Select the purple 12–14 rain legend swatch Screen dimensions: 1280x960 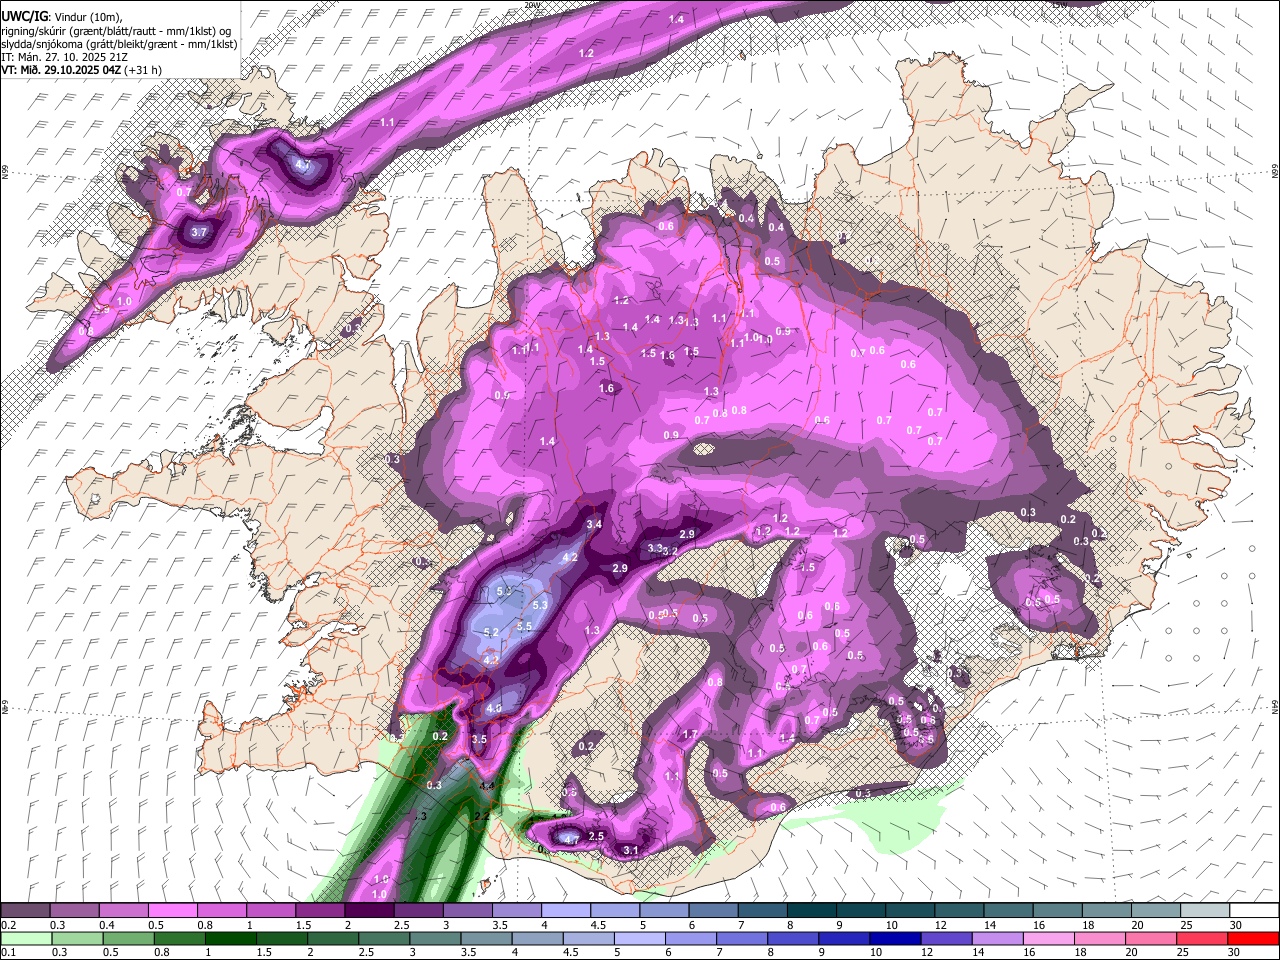tap(946, 938)
